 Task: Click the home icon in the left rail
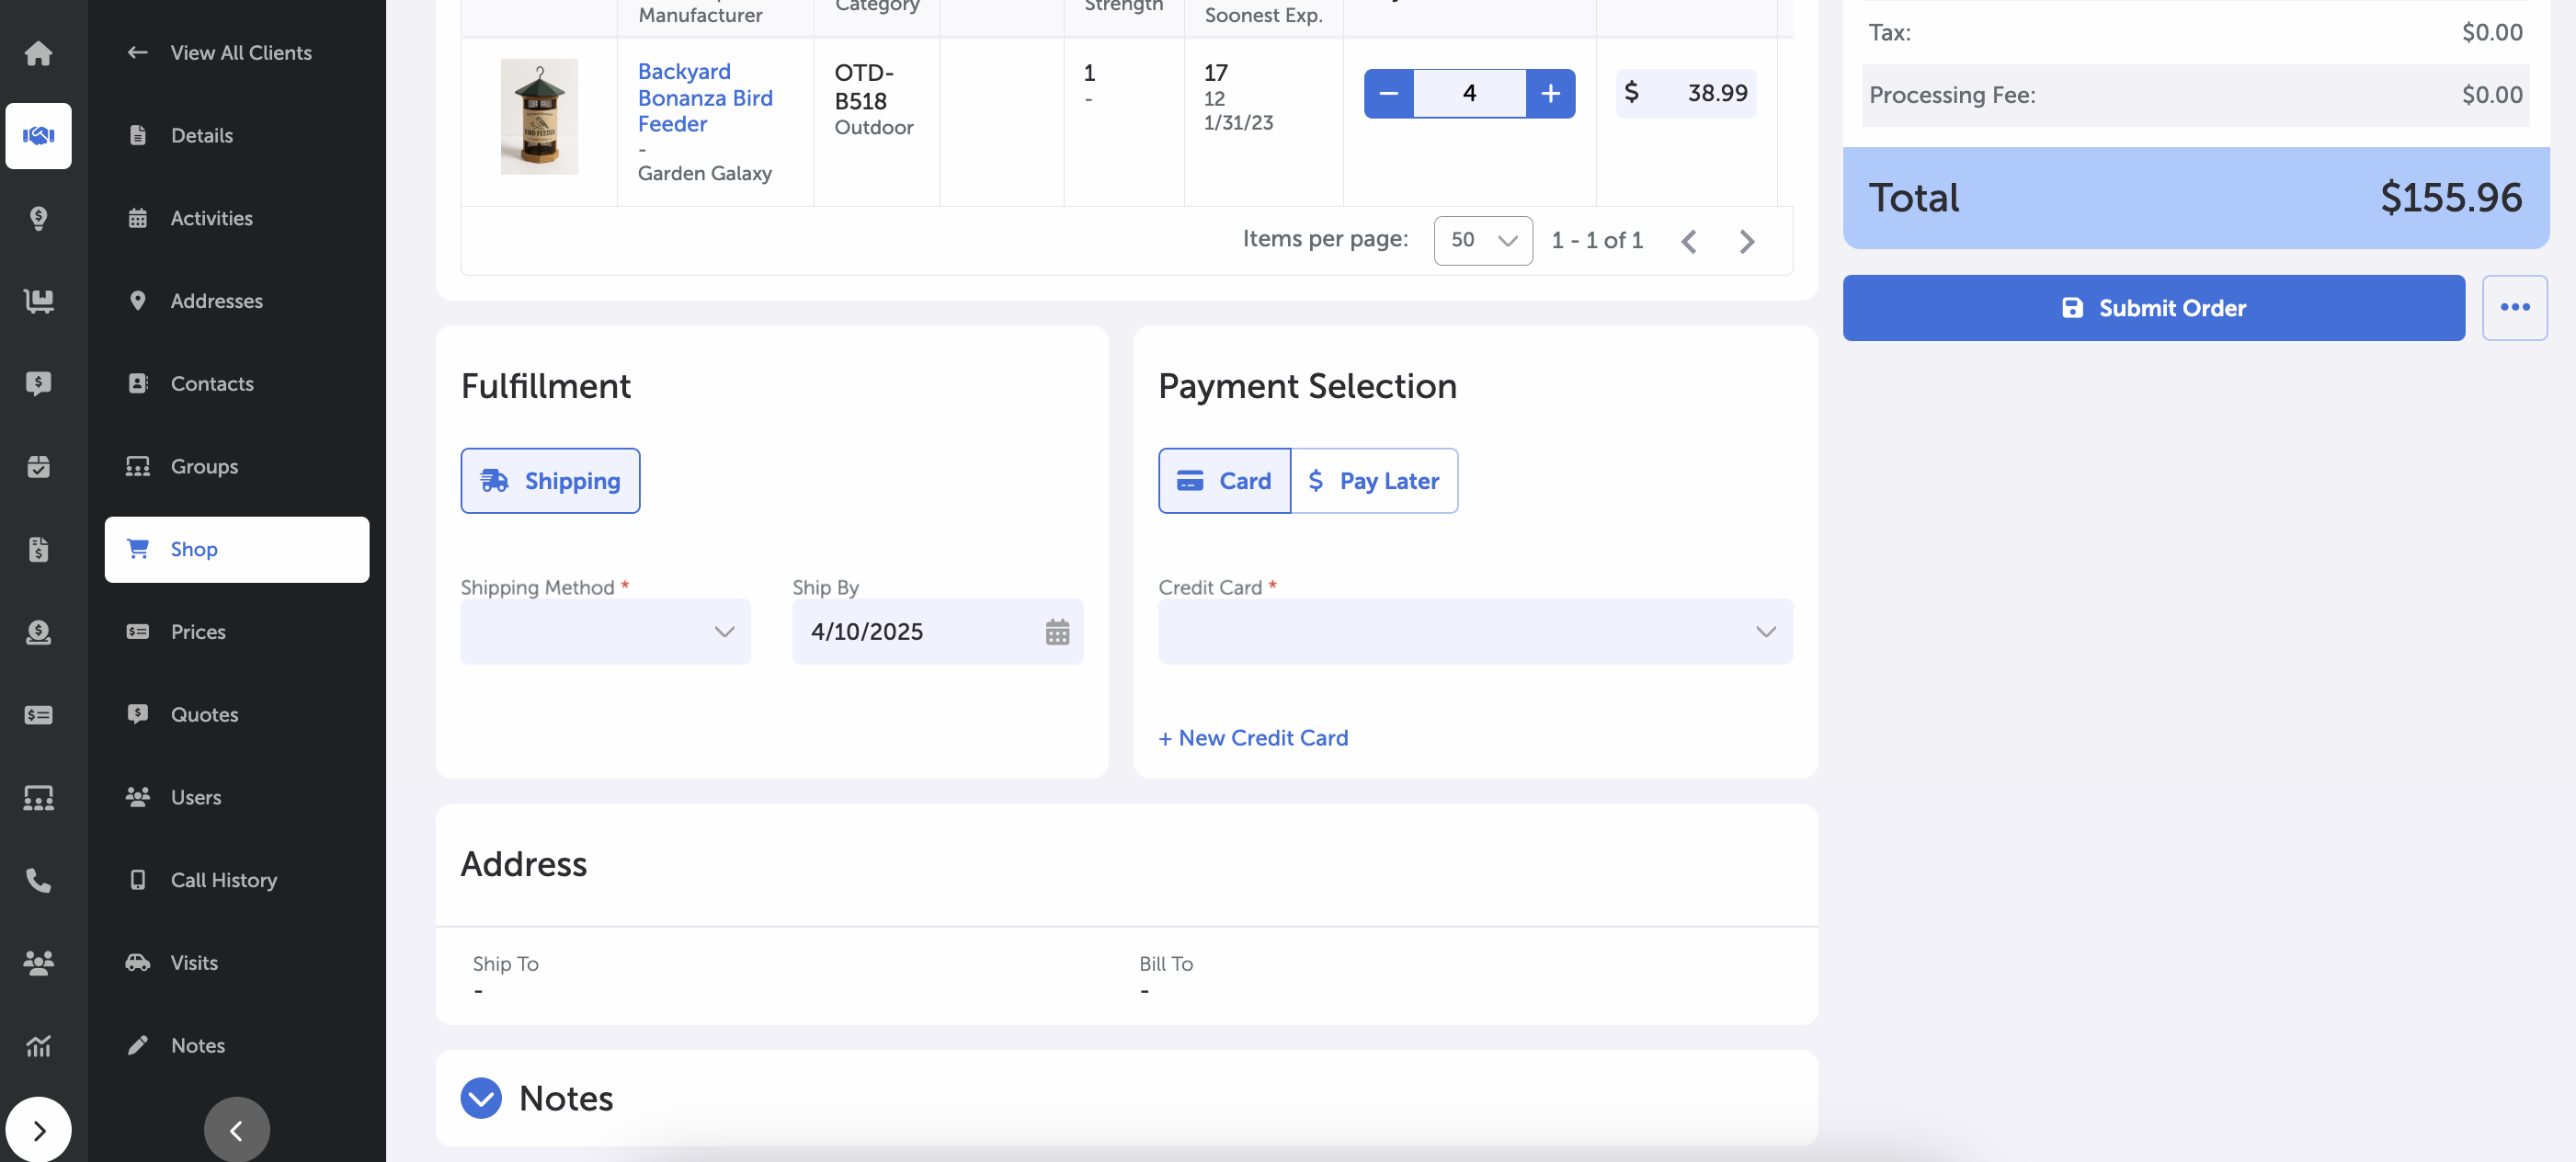click(x=38, y=52)
